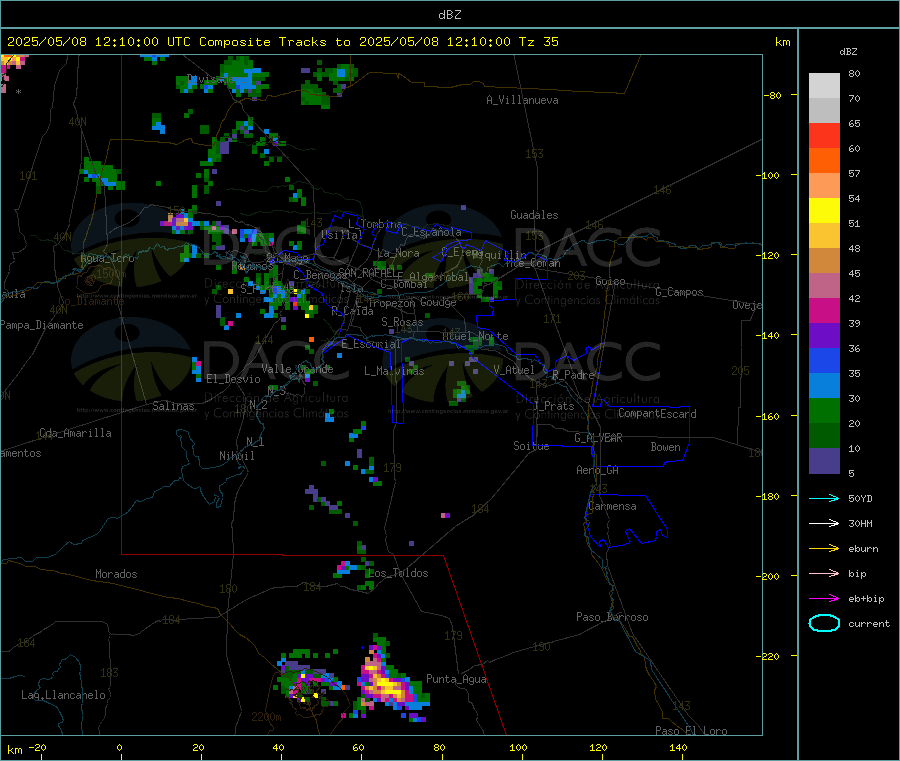Click the 'Agua_Toro' map label
The image size is (900, 761).
pyautogui.click(x=107, y=258)
